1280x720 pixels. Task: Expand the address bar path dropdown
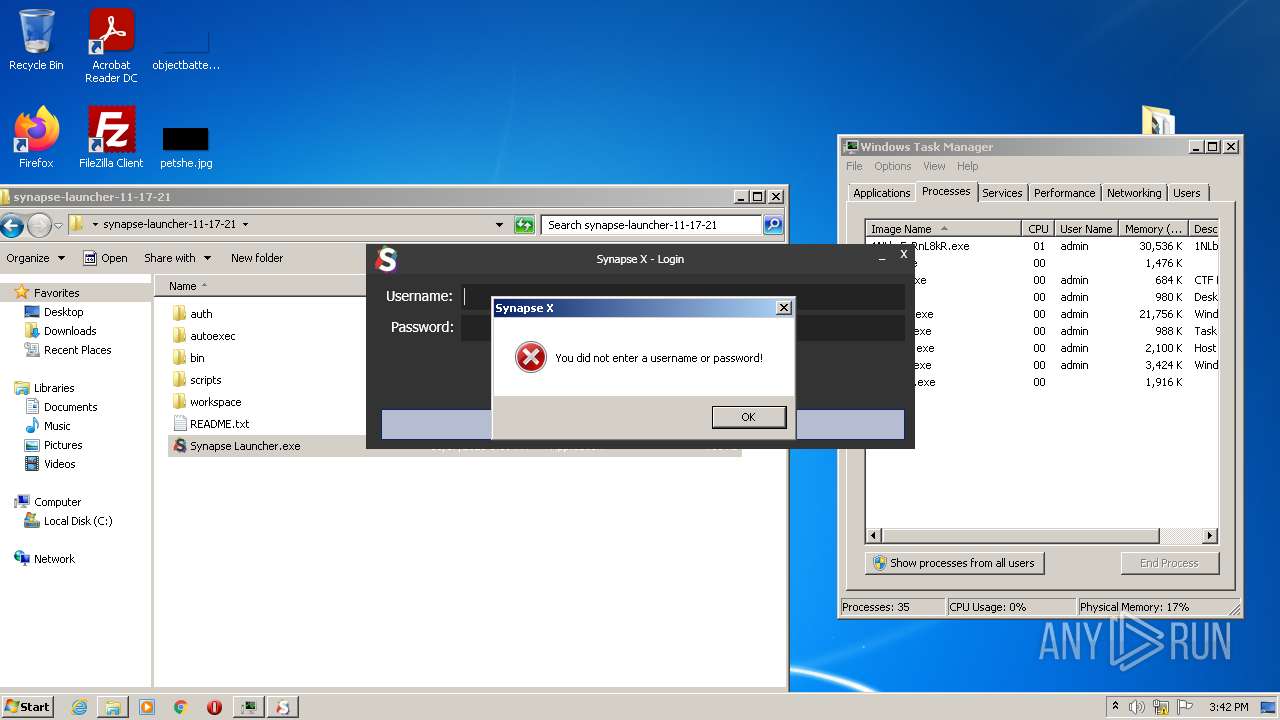click(x=245, y=225)
